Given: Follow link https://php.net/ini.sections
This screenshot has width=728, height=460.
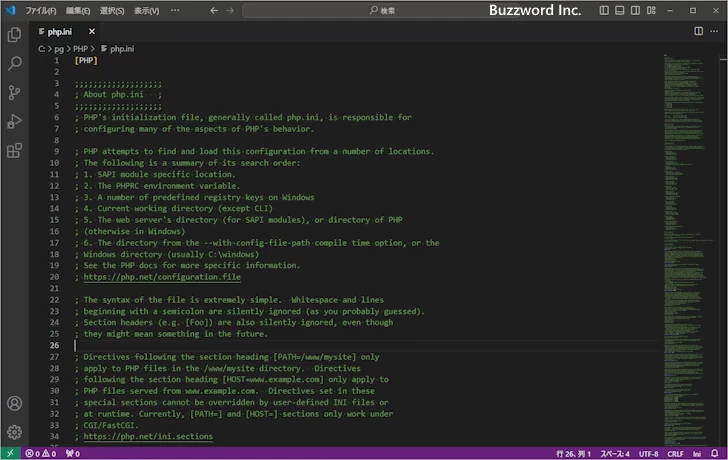Looking at the screenshot, I should [148, 437].
